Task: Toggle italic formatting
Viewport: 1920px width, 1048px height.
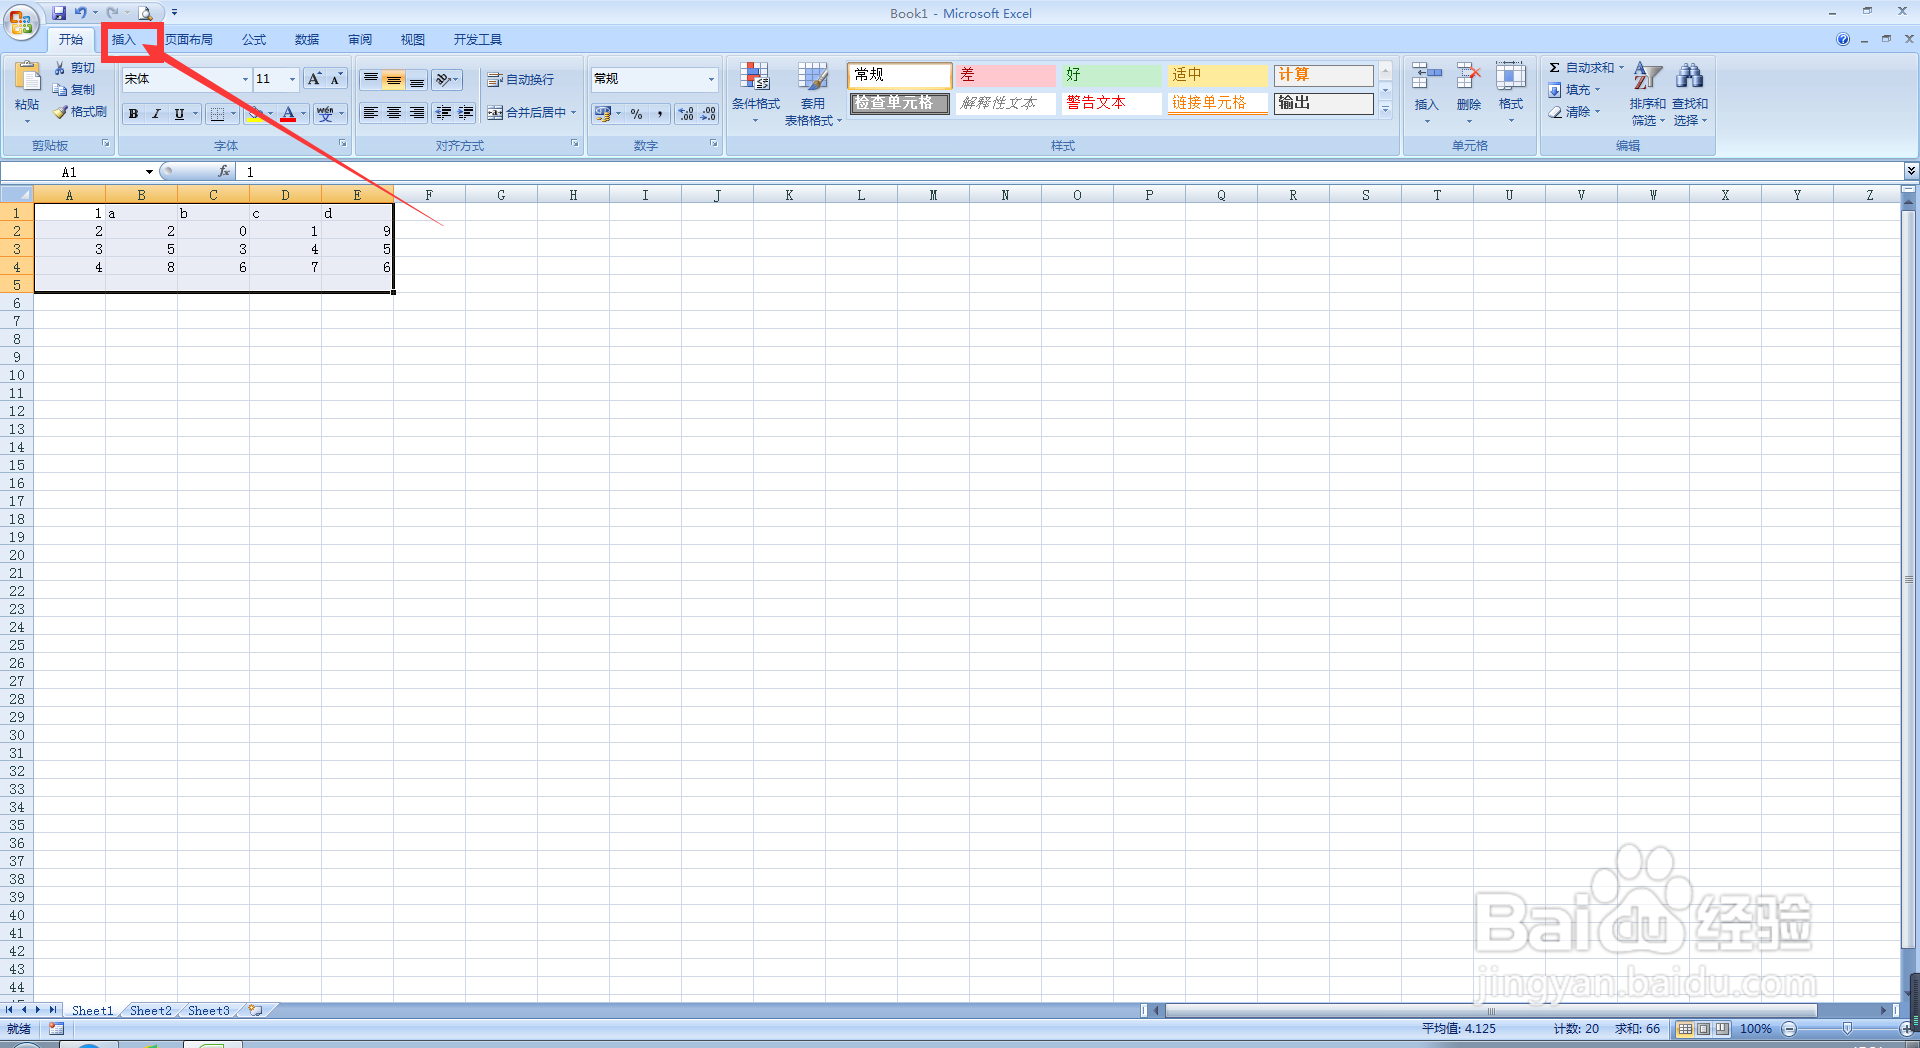Action: pyautogui.click(x=156, y=114)
